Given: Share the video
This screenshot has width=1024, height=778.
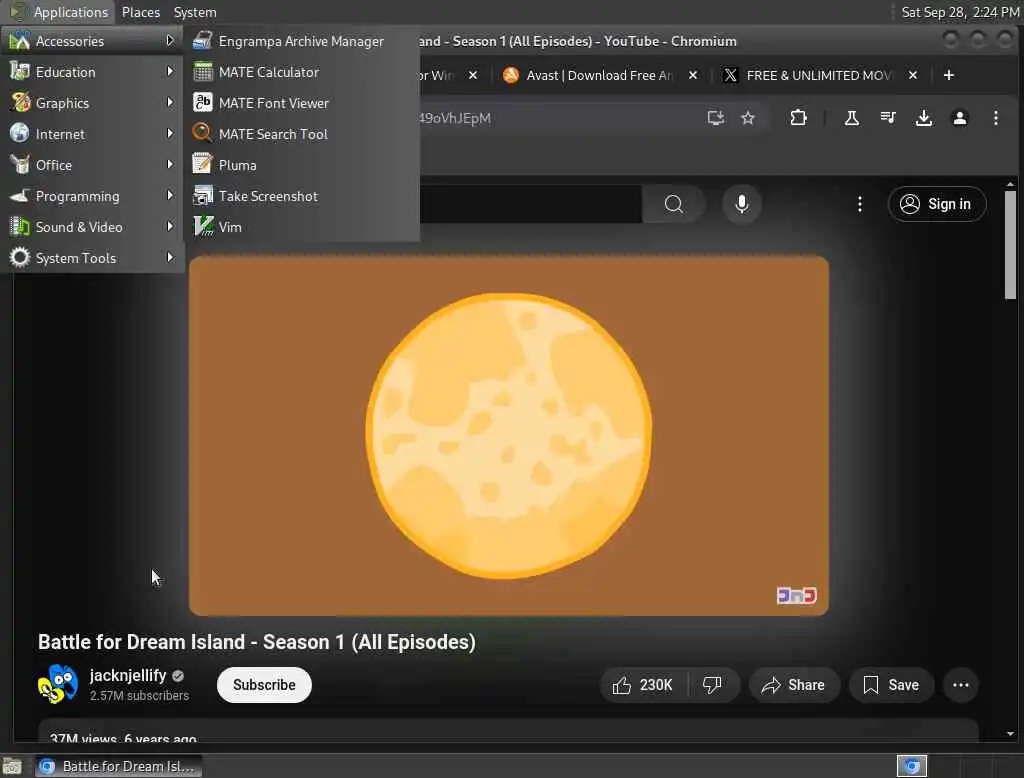Looking at the screenshot, I should click(793, 685).
